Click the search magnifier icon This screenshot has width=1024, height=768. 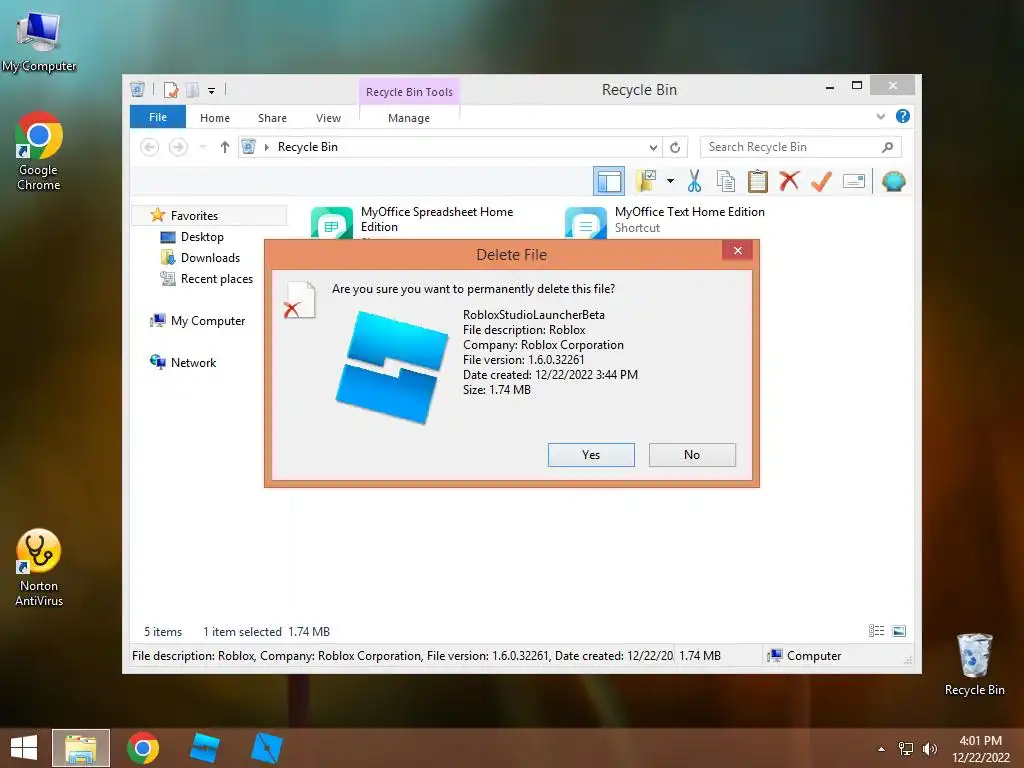tap(888, 147)
